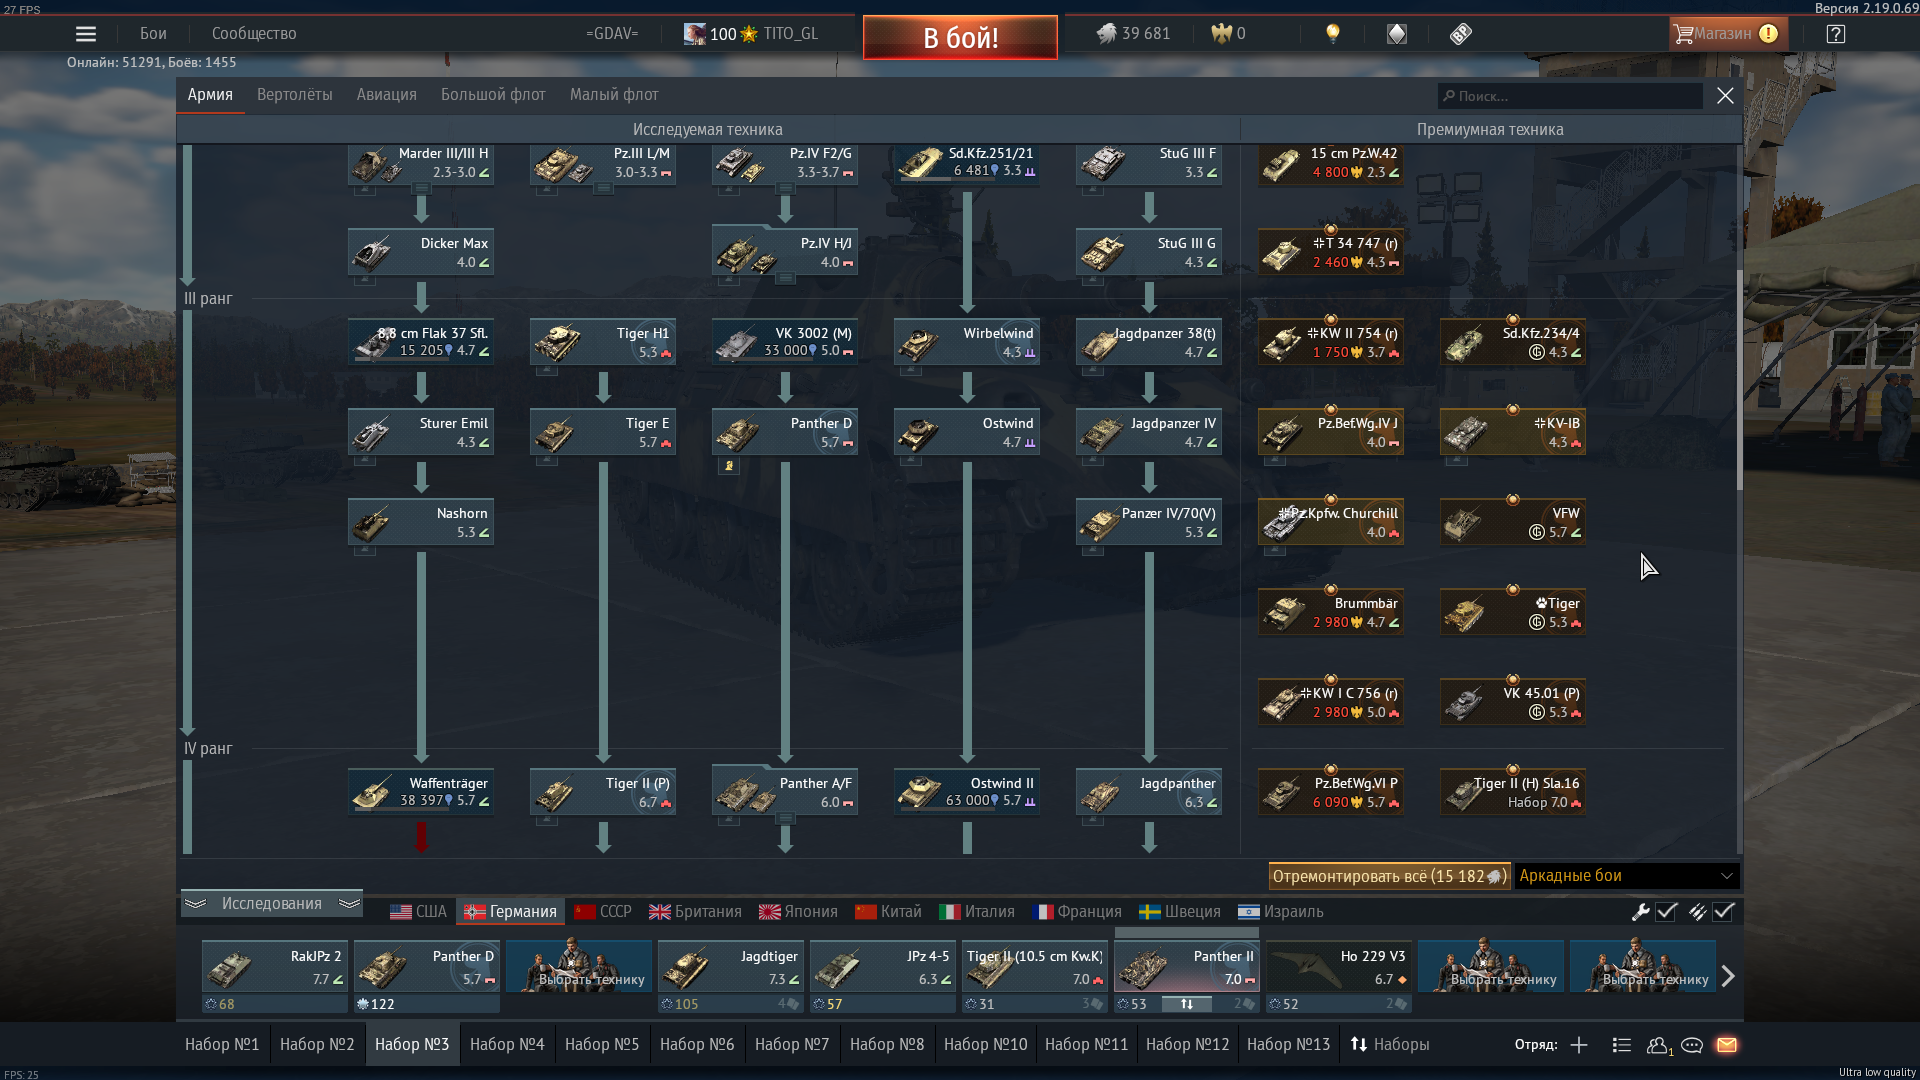This screenshot has width=1920, height=1080.
Task: Open the dice icon in top bar
Action: coord(1397,34)
